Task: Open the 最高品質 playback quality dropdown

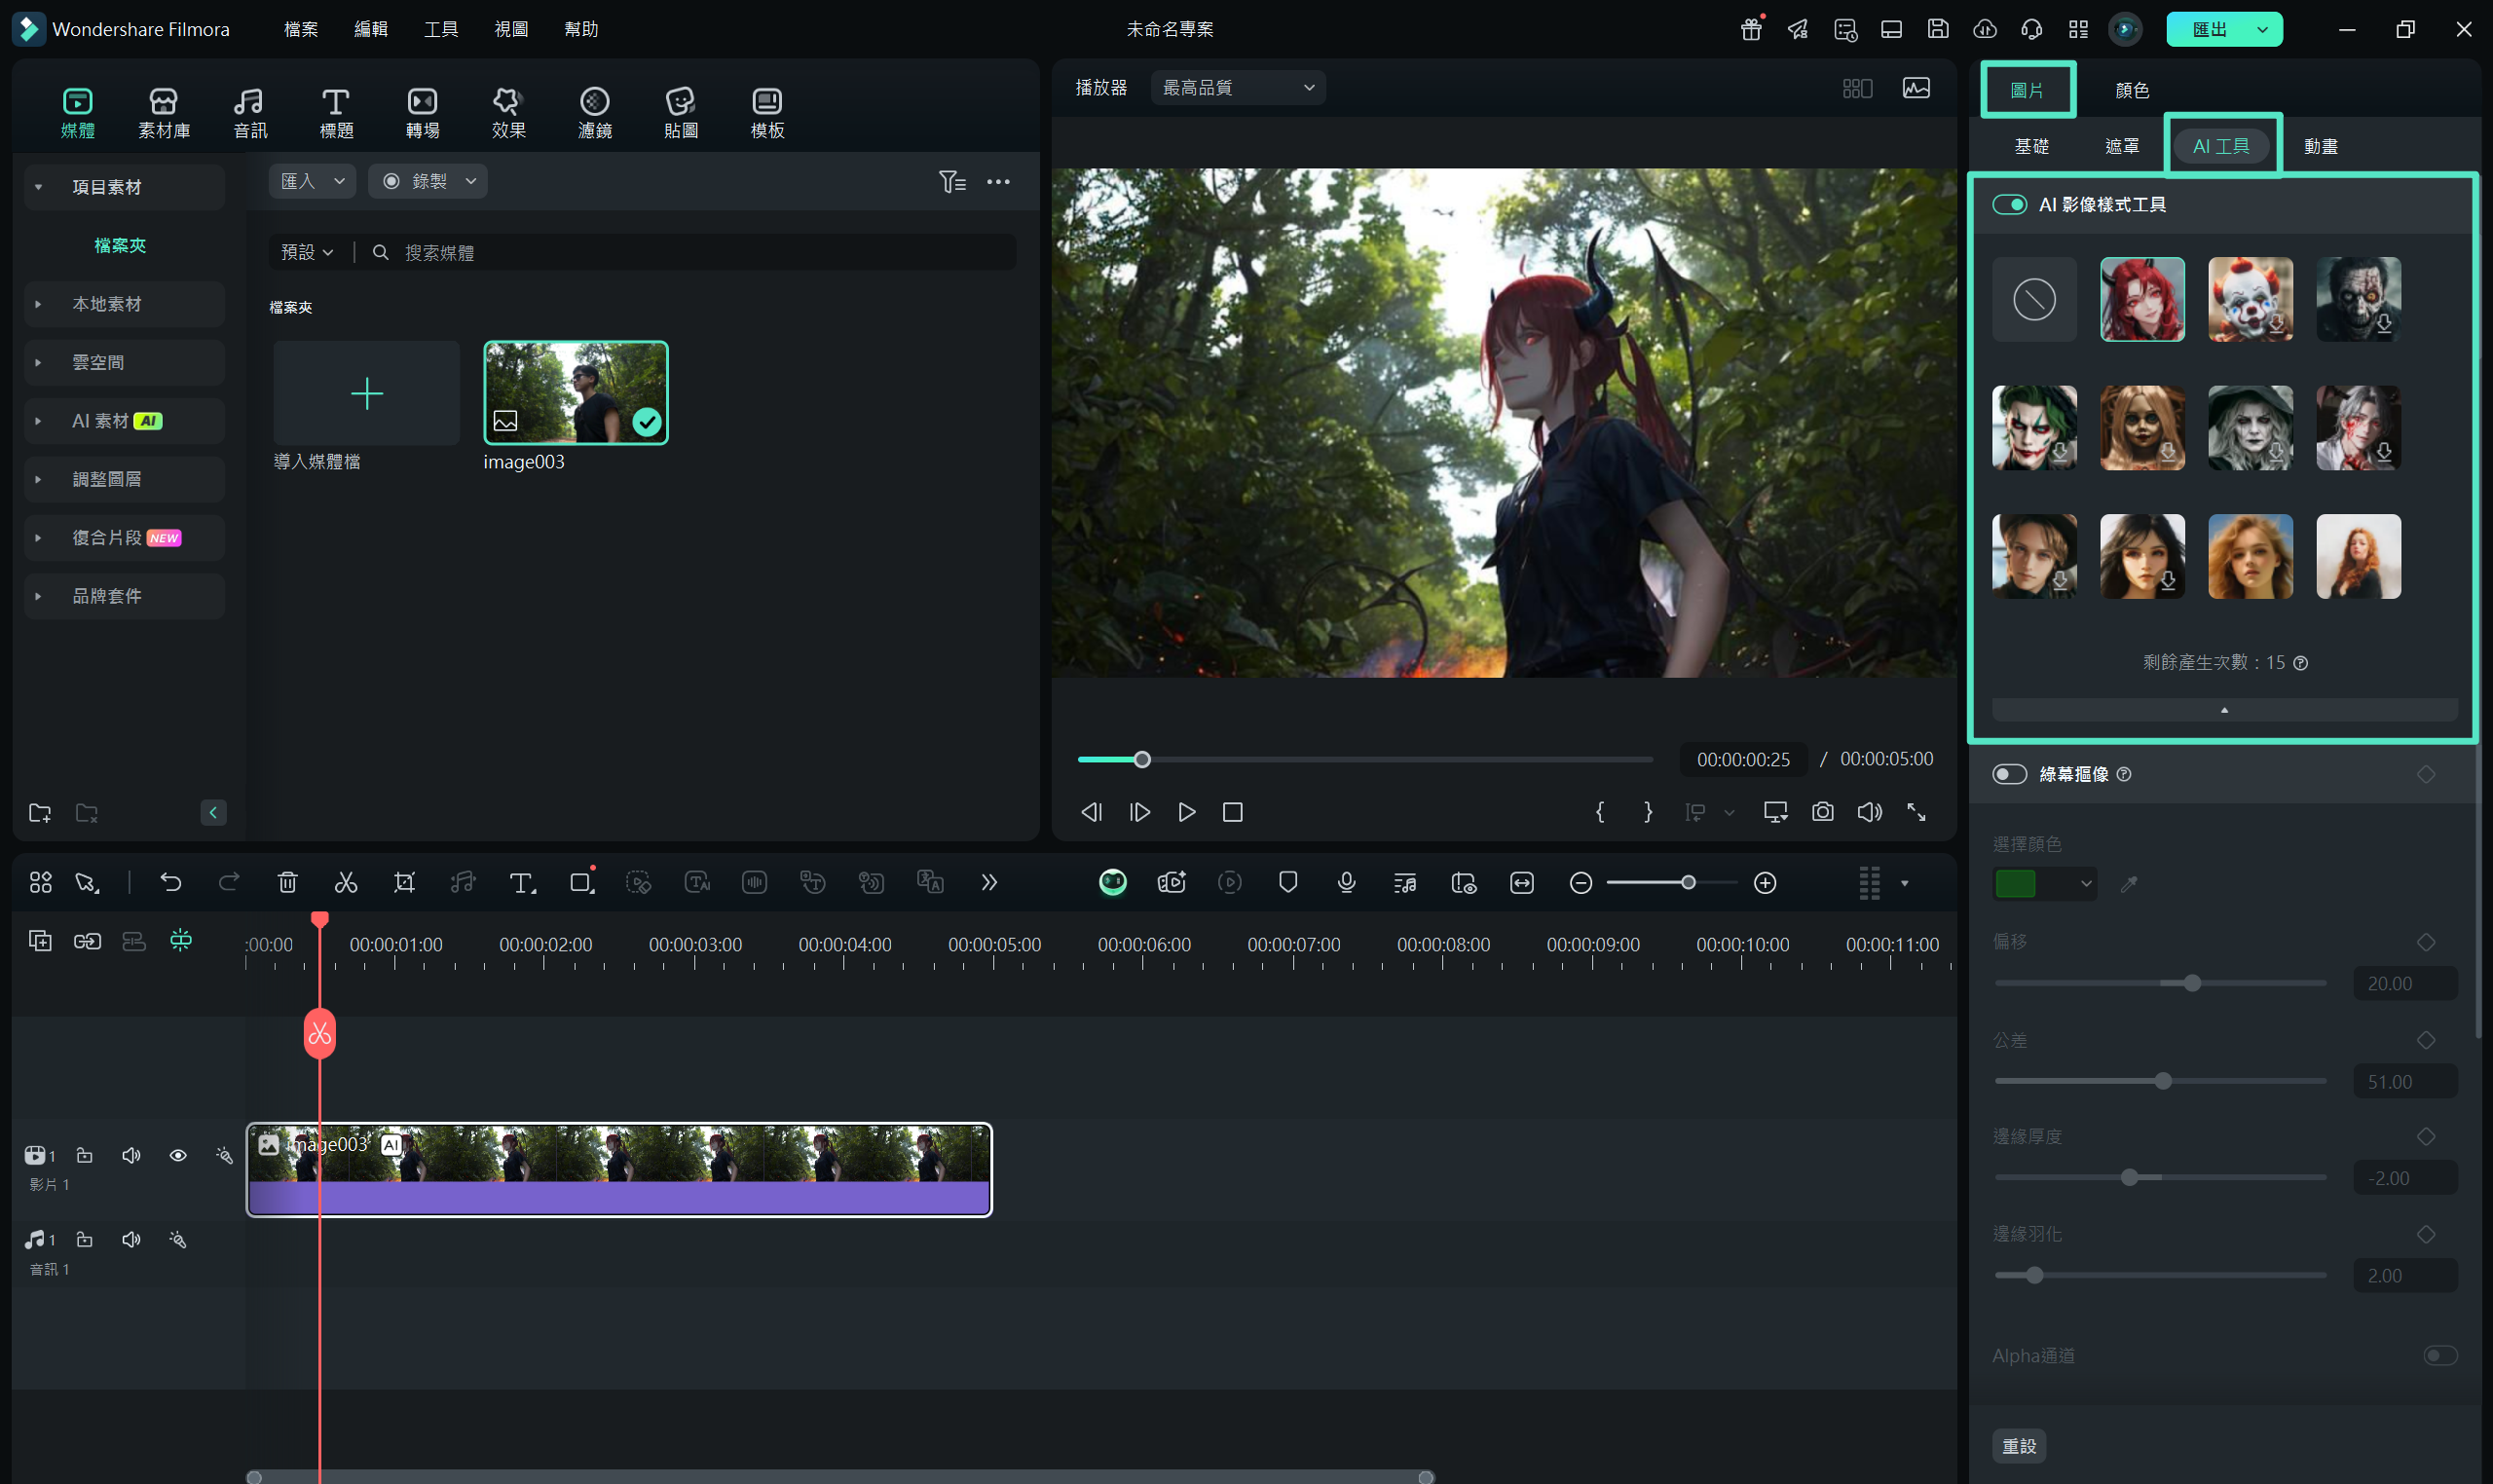Action: pyautogui.click(x=1237, y=88)
